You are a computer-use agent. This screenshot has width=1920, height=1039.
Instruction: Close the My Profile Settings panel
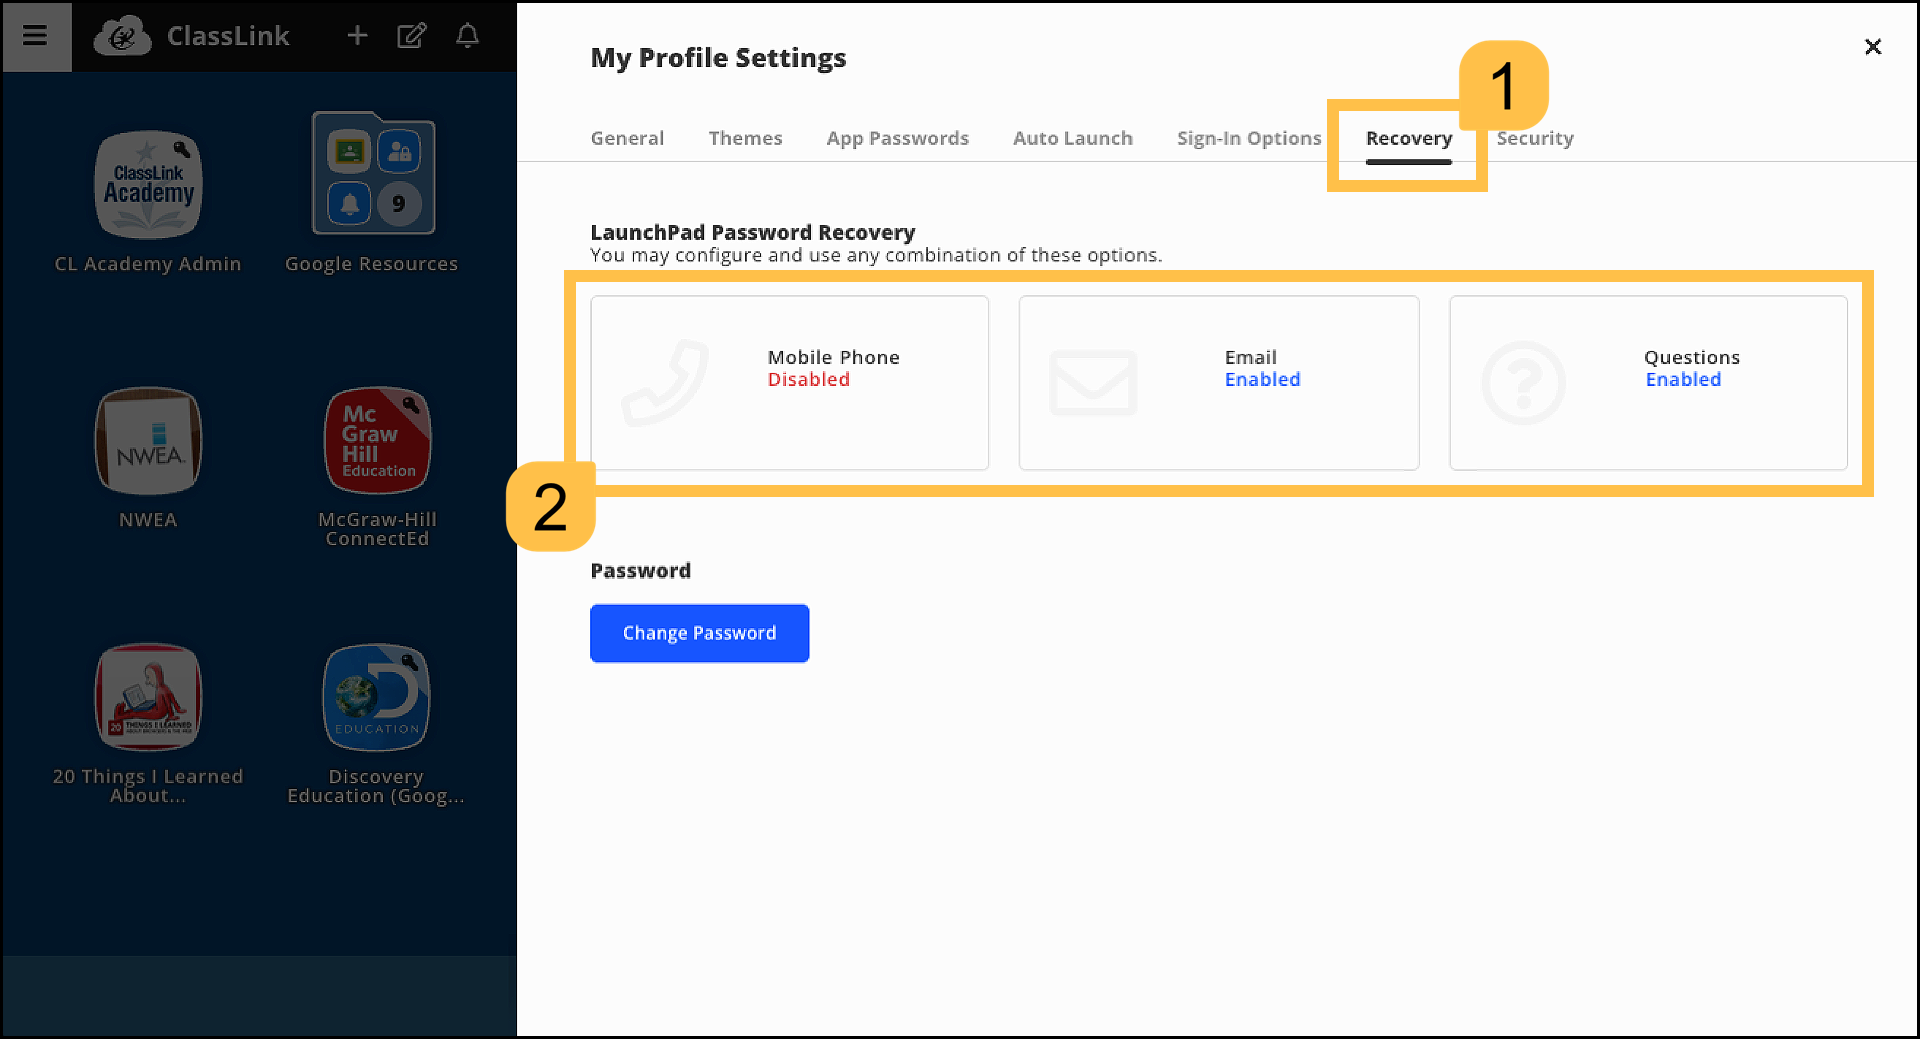[x=1873, y=47]
